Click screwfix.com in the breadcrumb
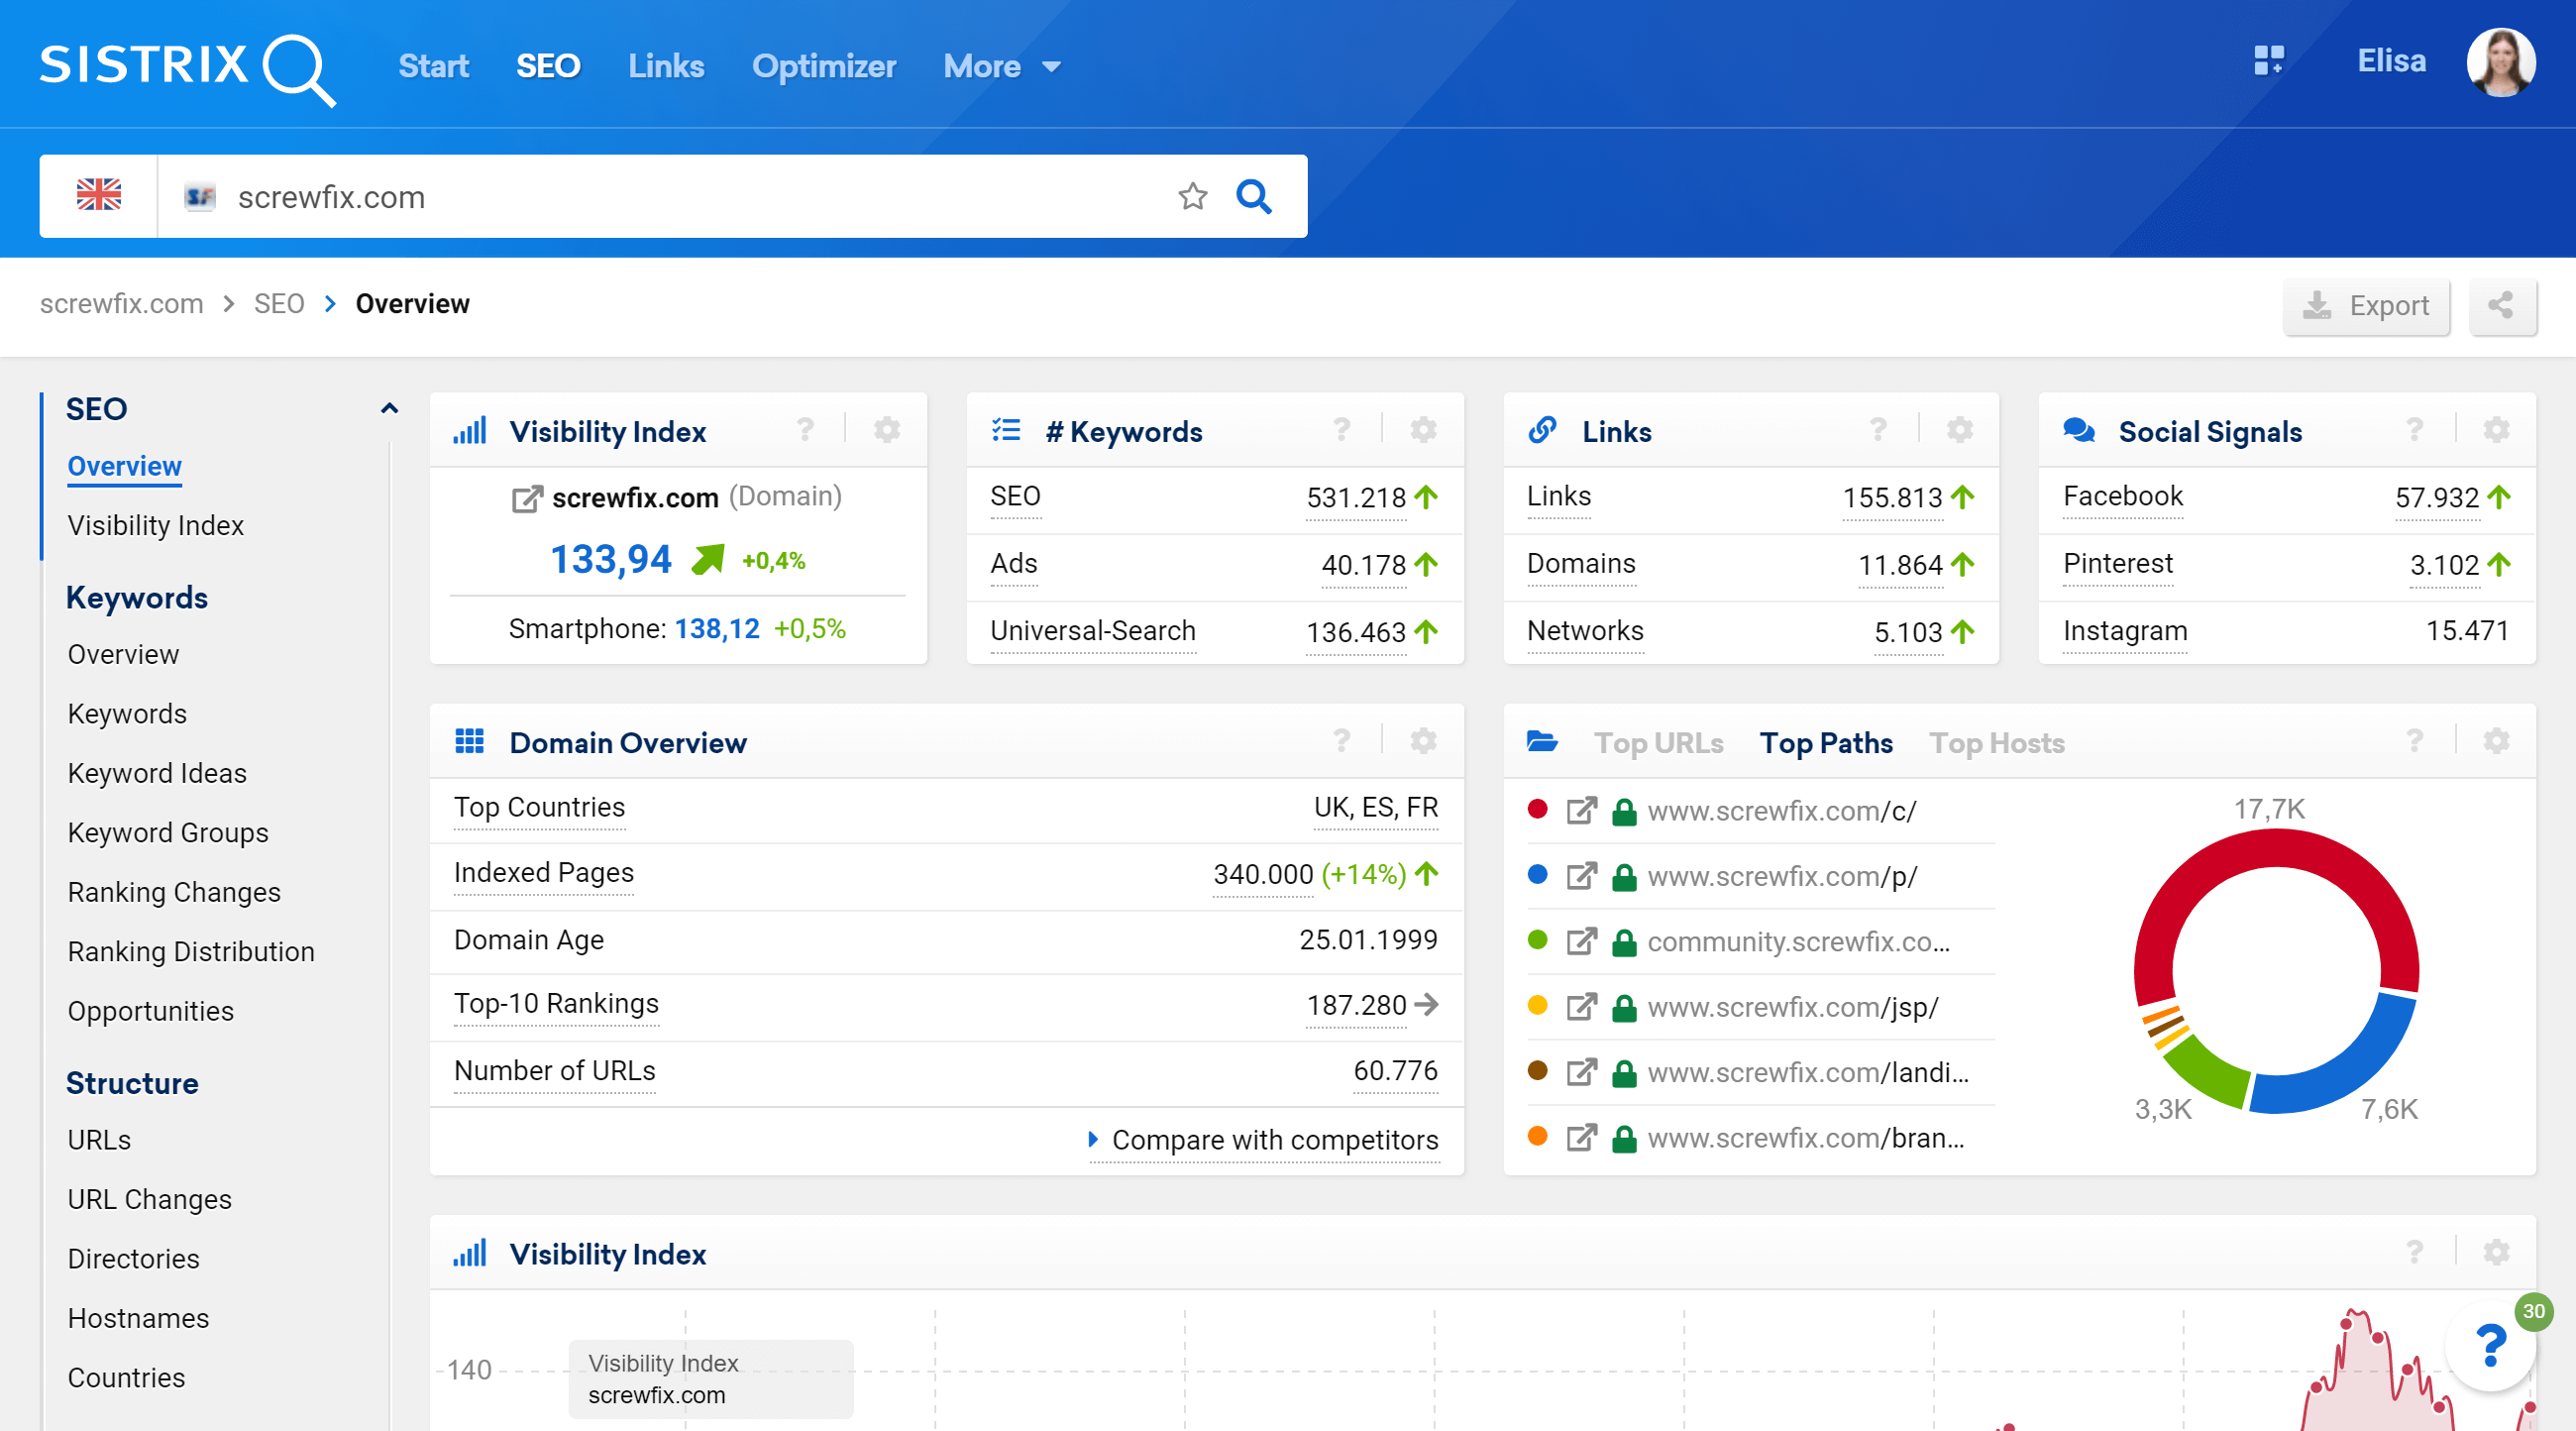This screenshot has width=2576, height=1431. click(x=121, y=304)
